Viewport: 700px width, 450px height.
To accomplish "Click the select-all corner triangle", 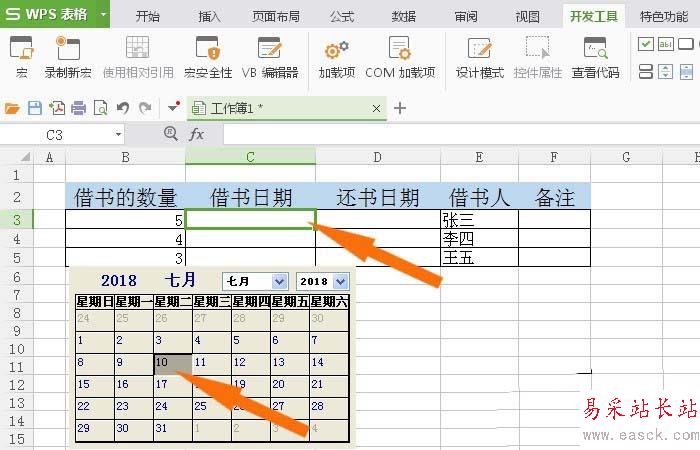I will click(25, 157).
